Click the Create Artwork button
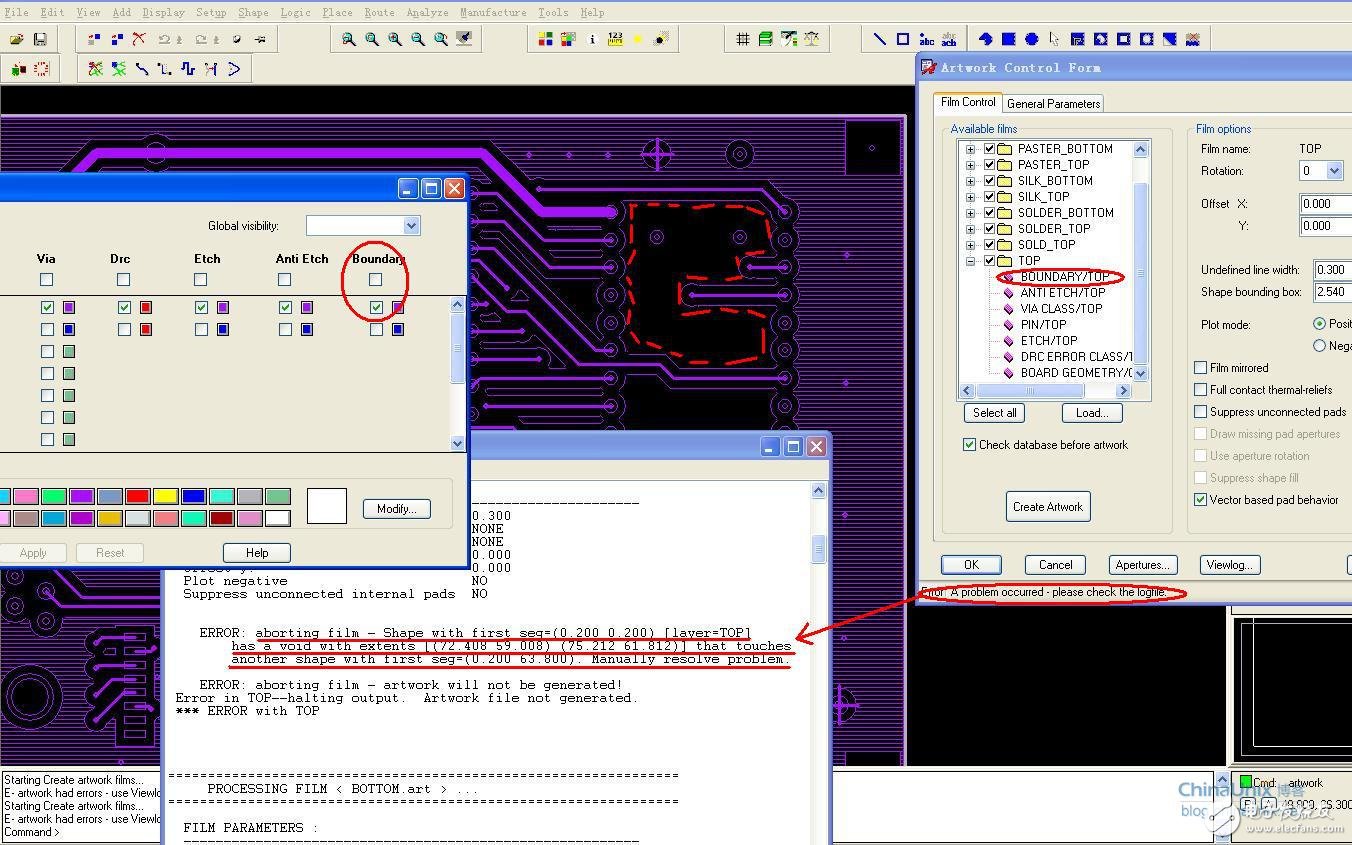 (1047, 507)
